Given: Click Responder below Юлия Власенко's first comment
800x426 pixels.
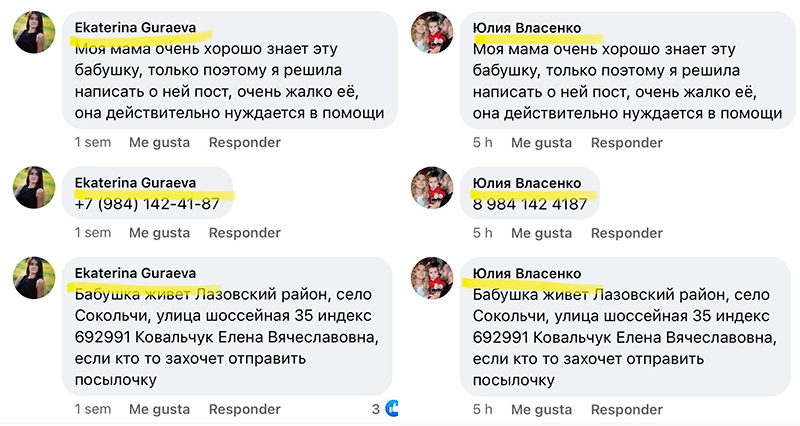Looking at the screenshot, I should pos(627,143).
